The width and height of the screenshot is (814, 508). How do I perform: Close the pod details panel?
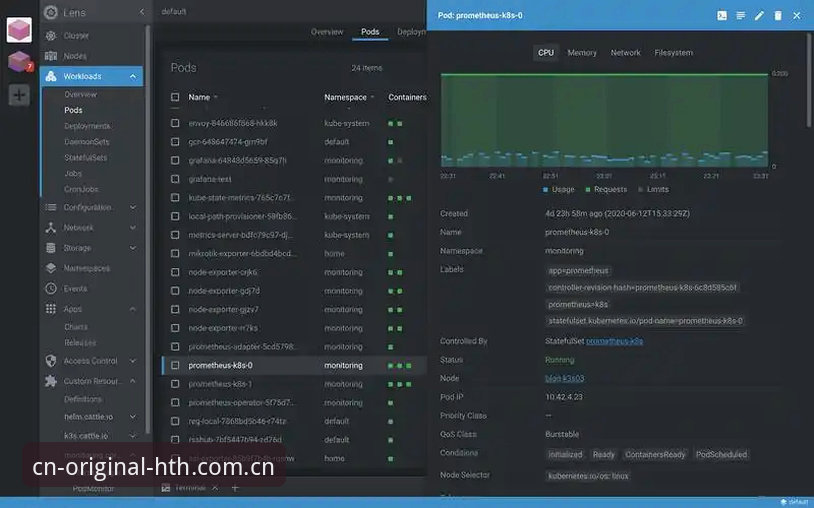click(796, 16)
